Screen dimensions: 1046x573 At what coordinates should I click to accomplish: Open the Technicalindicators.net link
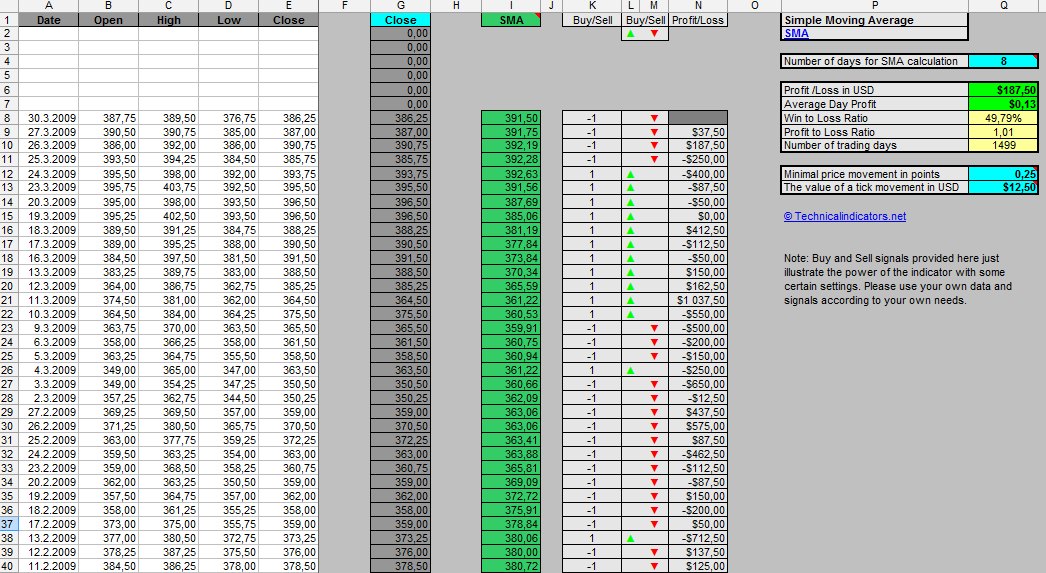click(845, 216)
